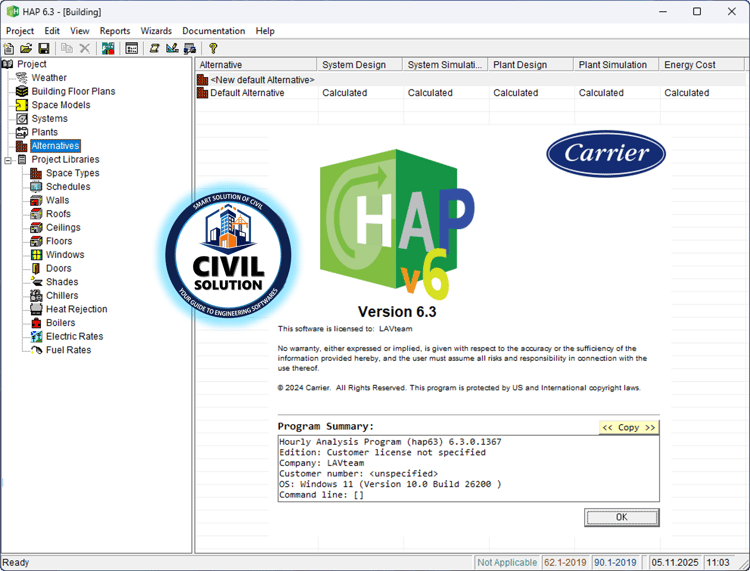750x571 pixels.
Task: Select the Project Libraries tree label
Action: 66,159
